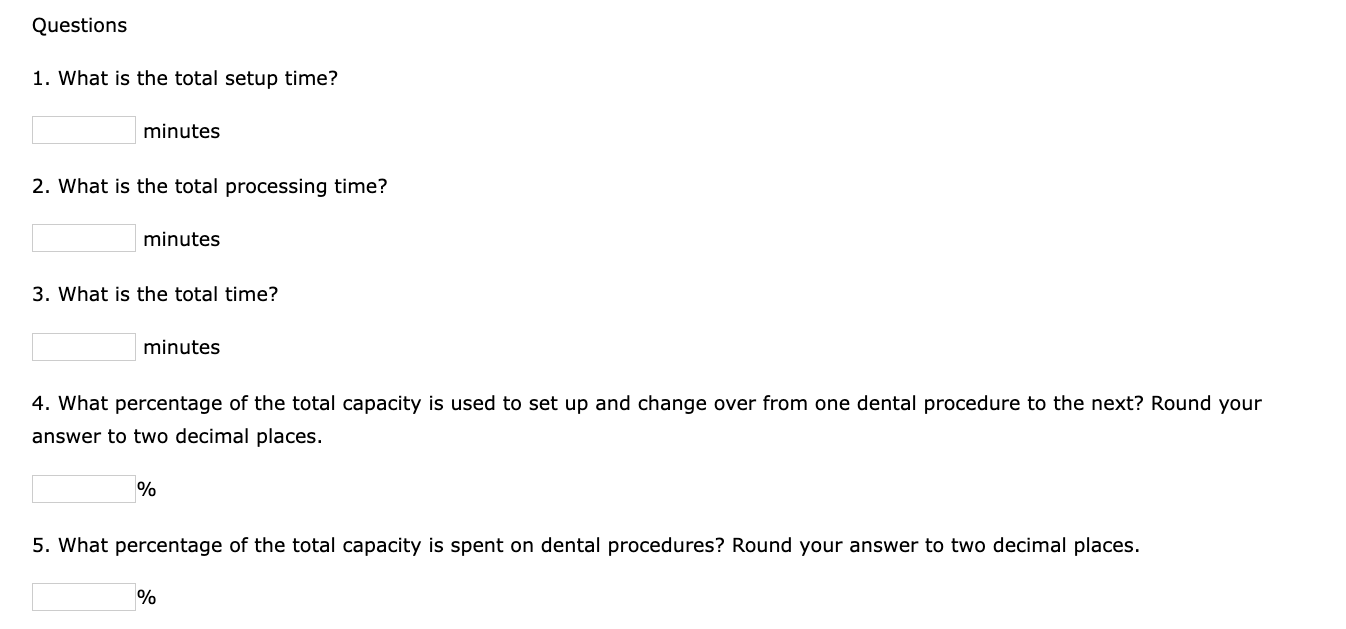1346x629 pixels.
Task: Click the answer box for total processing time
Action: tap(83, 237)
